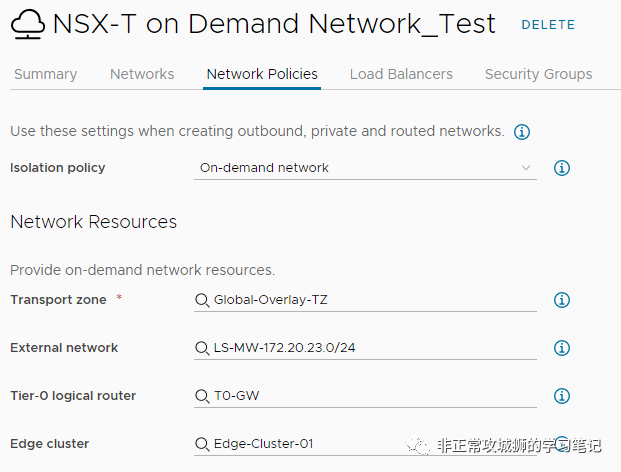Image resolution: width=621 pixels, height=472 pixels.
Task: Click search icon in Transport zone field
Action: click(x=203, y=300)
